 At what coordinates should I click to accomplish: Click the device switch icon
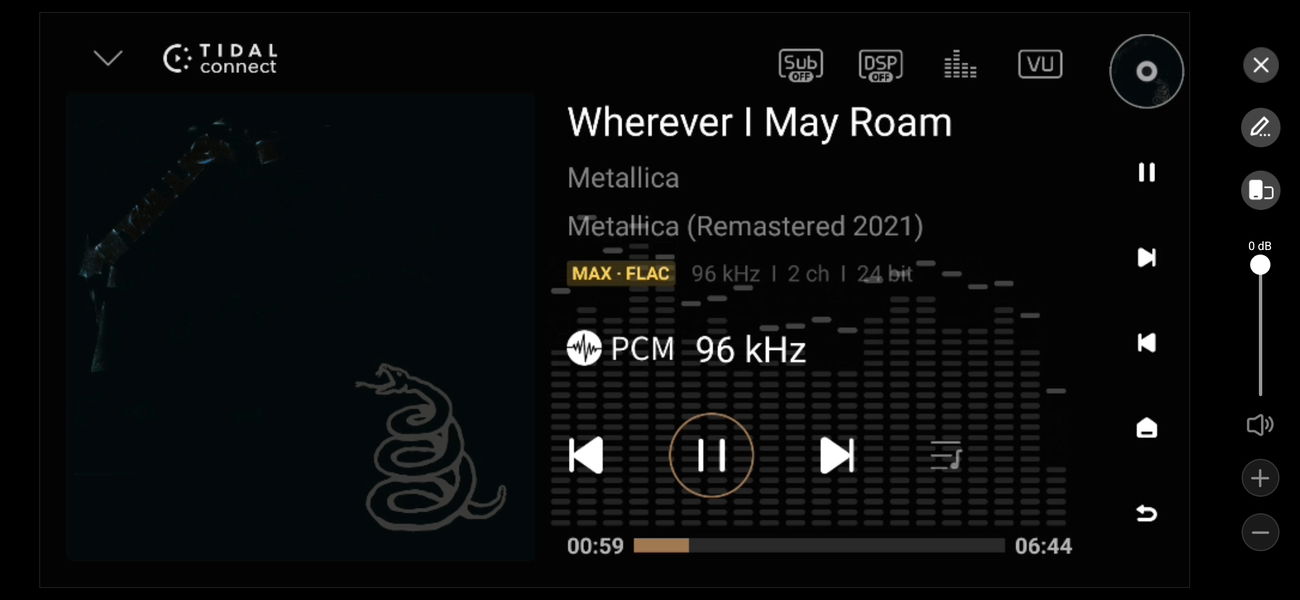[1261, 190]
